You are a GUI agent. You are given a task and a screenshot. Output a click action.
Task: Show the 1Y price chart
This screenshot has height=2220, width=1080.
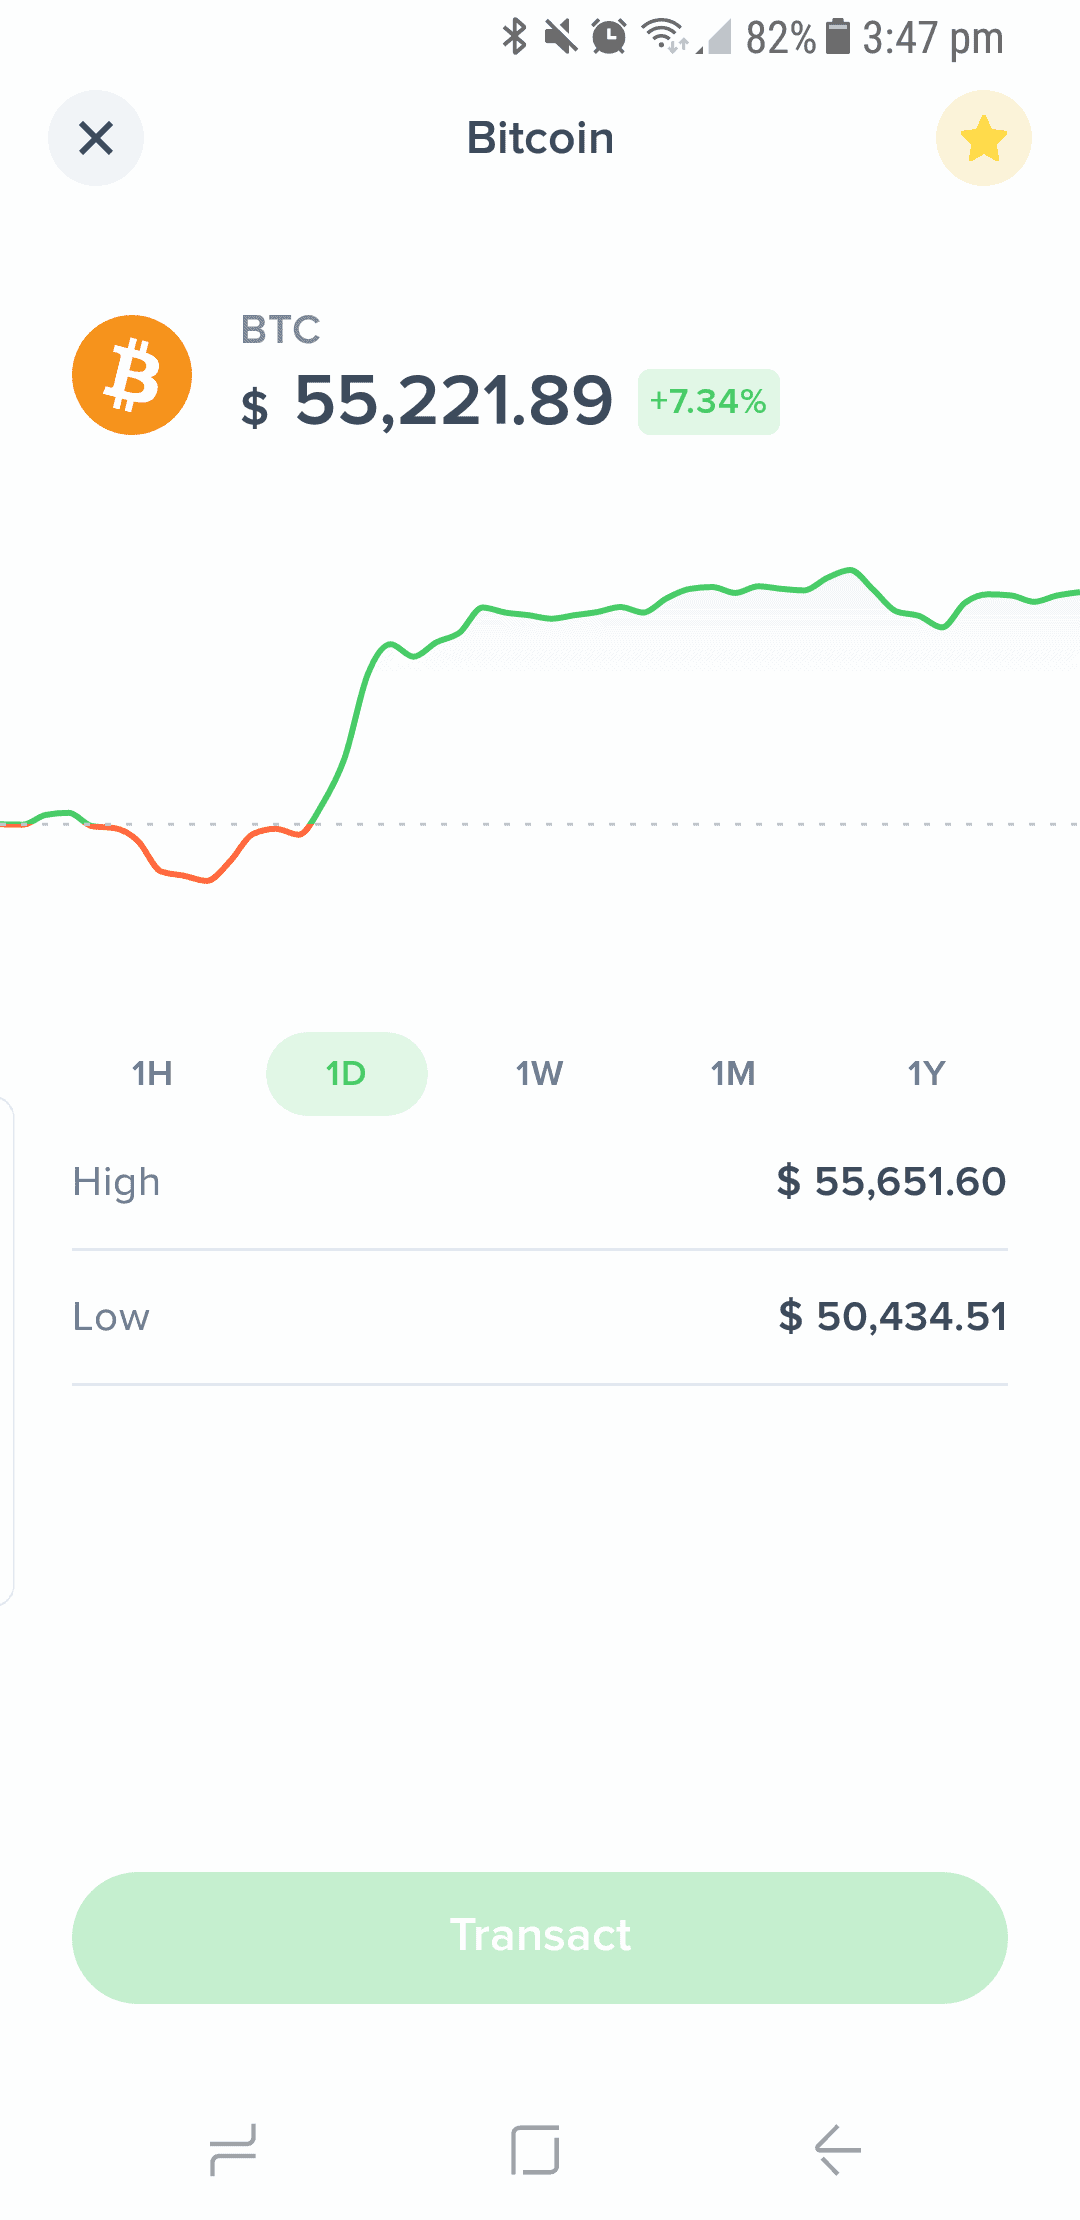pos(926,1074)
